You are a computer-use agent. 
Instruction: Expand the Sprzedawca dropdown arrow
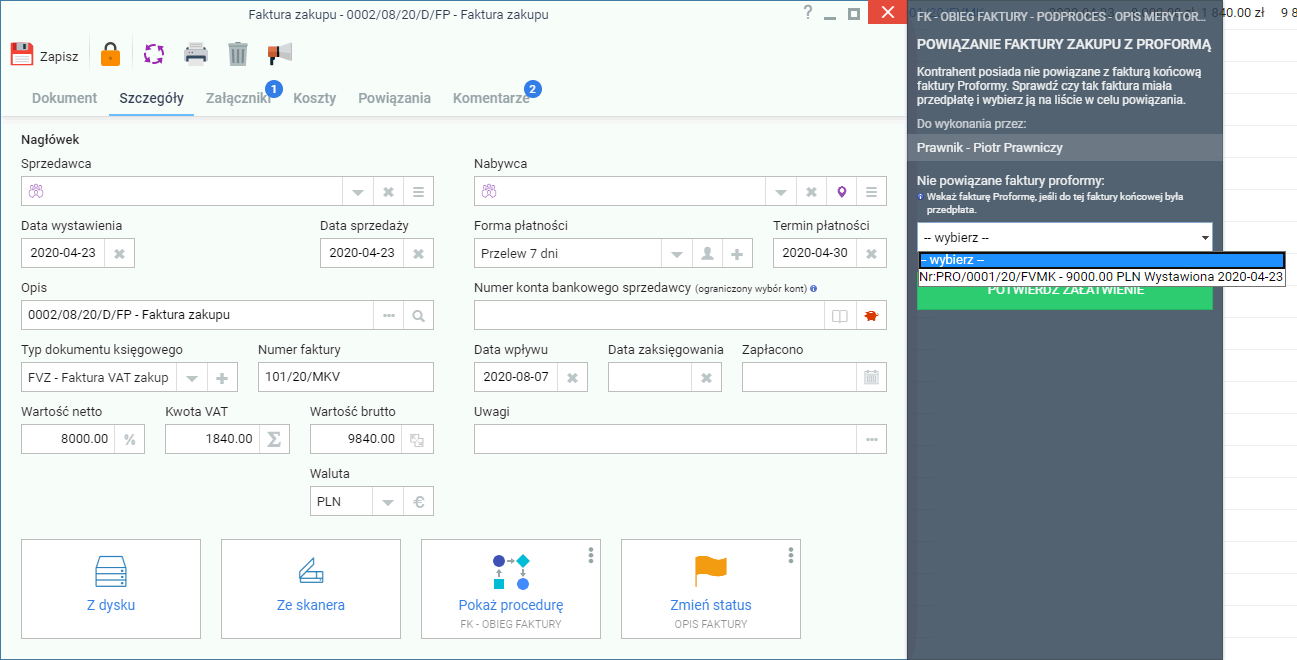[358, 191]
